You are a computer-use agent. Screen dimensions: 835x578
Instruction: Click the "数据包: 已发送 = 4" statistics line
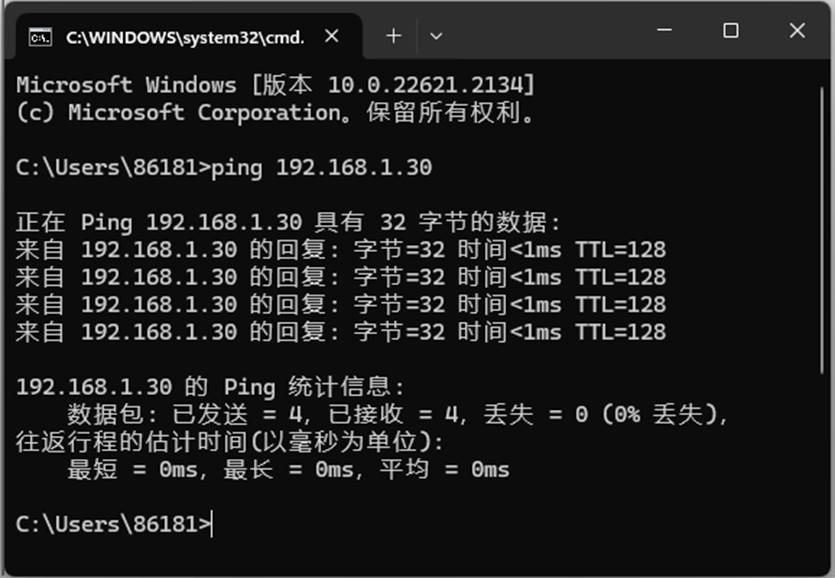tap(397, 415)
